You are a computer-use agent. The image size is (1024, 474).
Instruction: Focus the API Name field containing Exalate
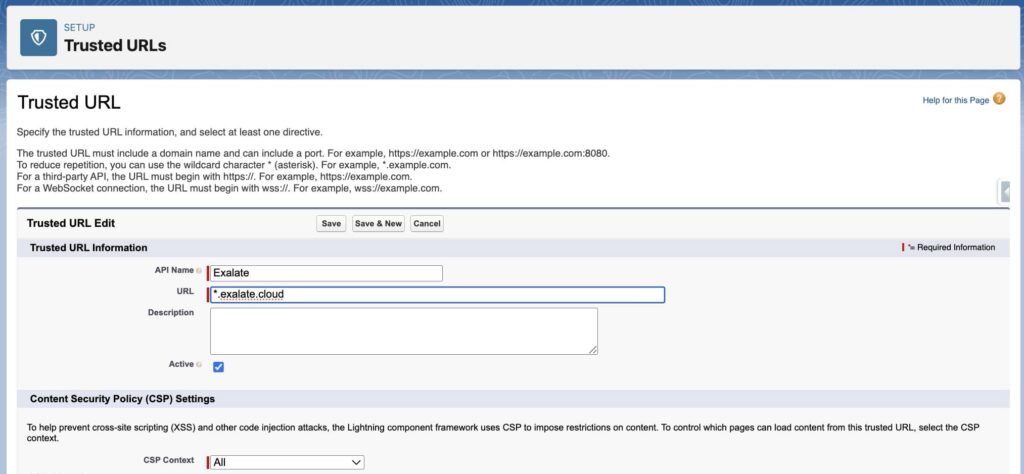tap(326, 273)
